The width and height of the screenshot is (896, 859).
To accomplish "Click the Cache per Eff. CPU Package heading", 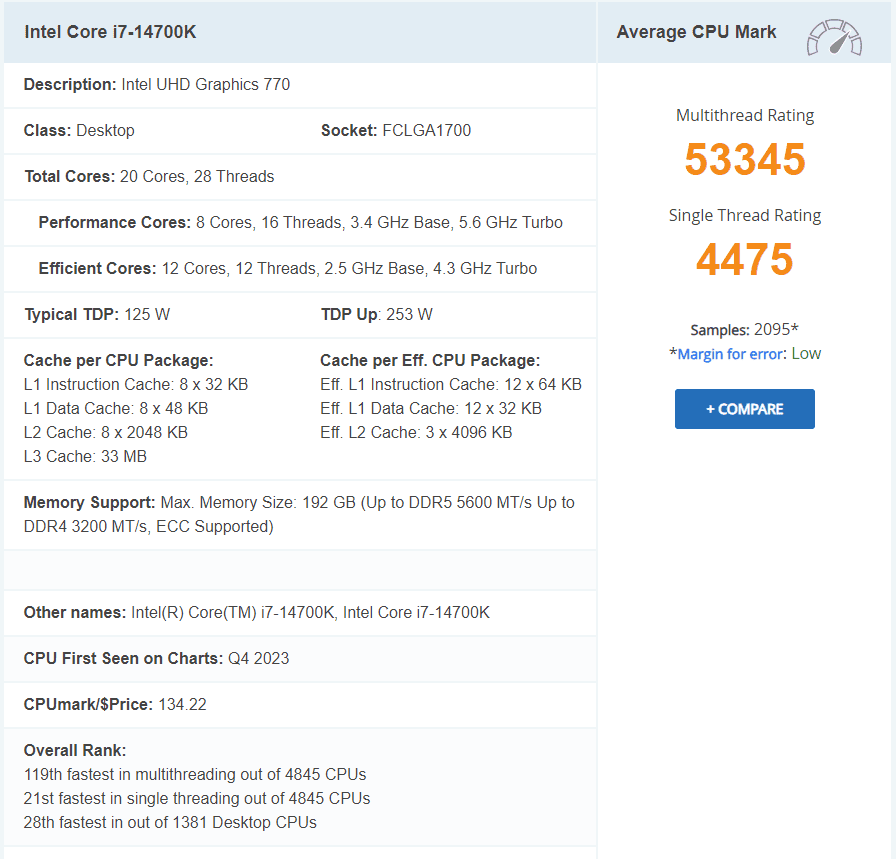I will tap(430, 361).
